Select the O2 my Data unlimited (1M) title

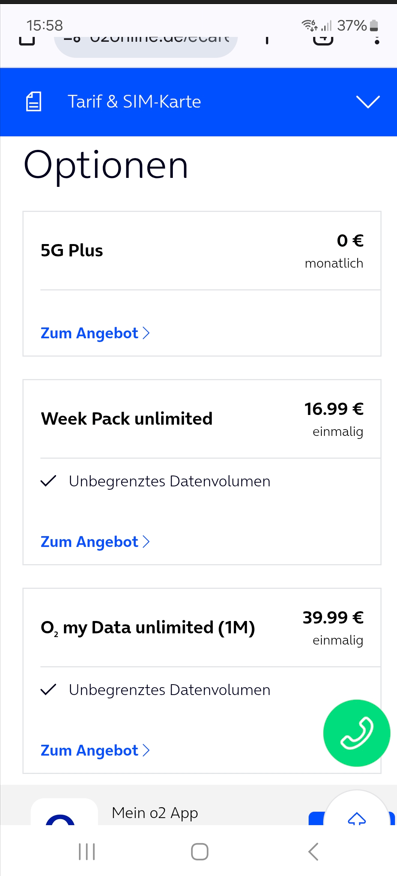point(148,628)
